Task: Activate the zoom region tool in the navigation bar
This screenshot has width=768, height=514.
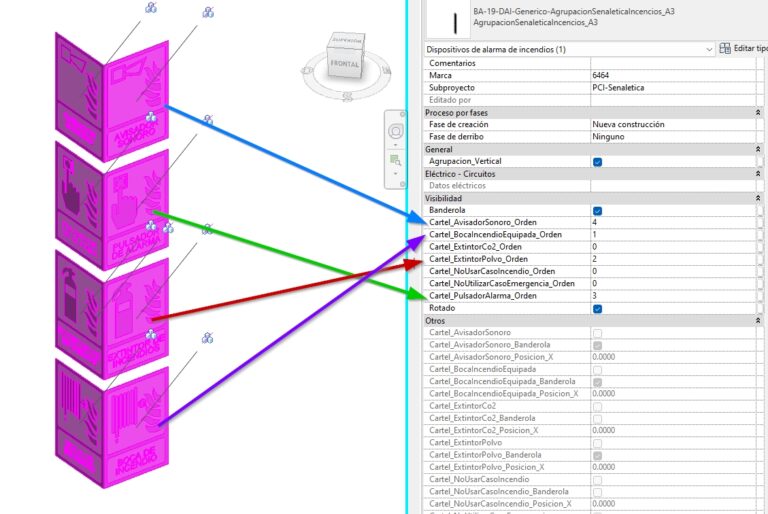Action: (396, 159)
